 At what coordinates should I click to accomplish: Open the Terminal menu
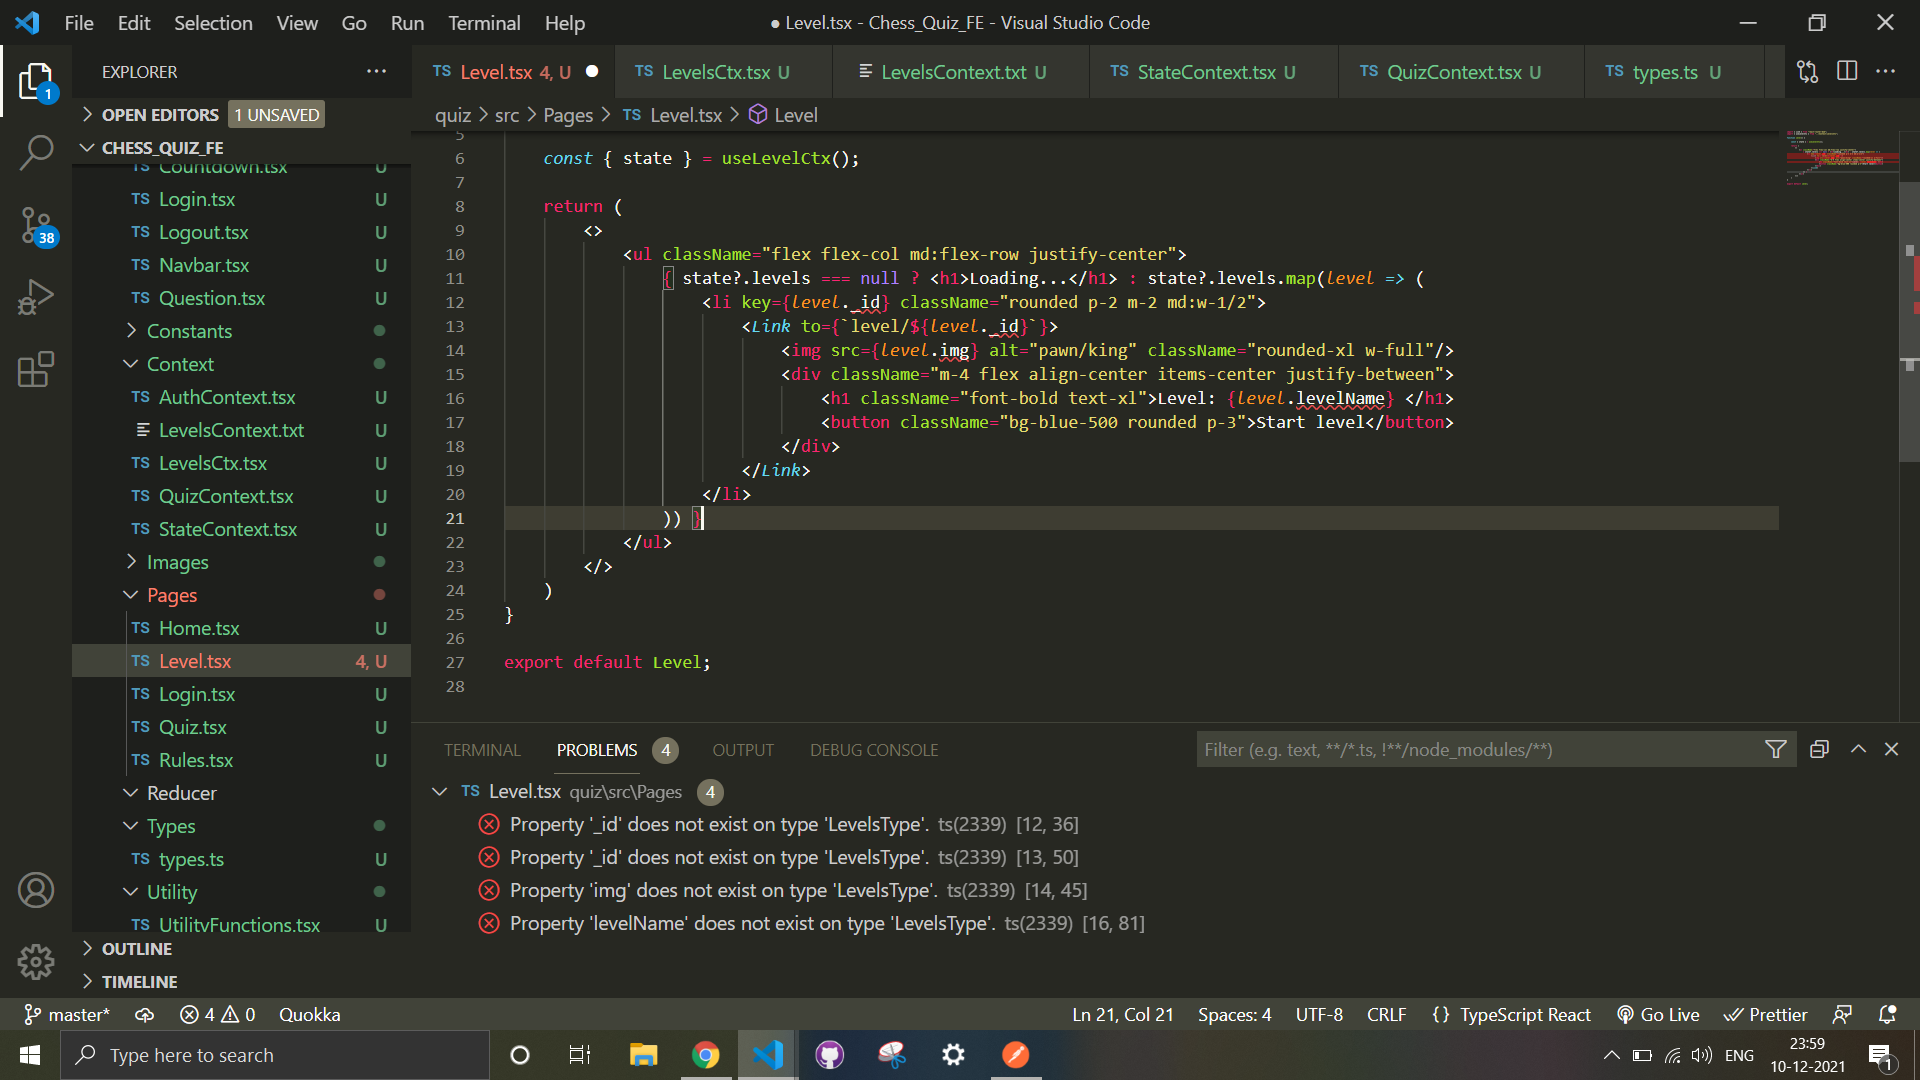pyautogui.click(x=484, y=22)
